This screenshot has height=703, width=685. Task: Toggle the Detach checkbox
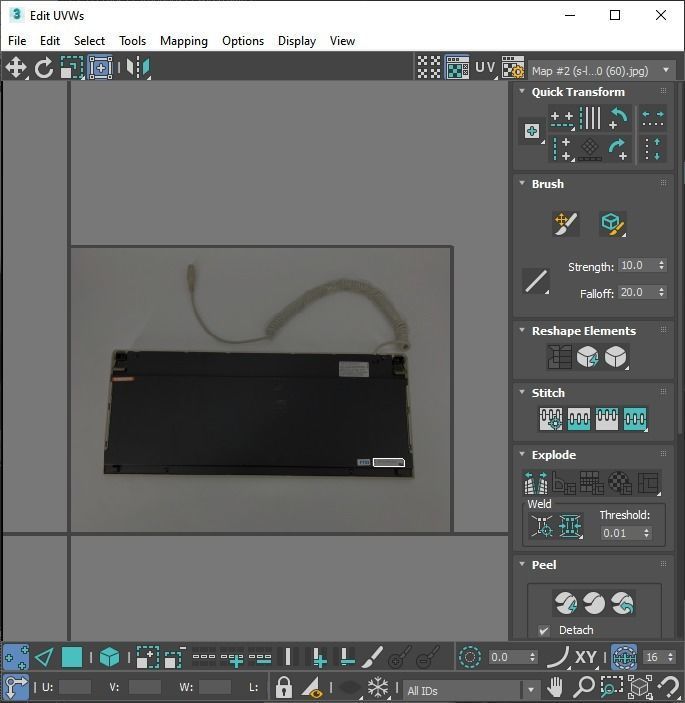click(x=544, y=630)
